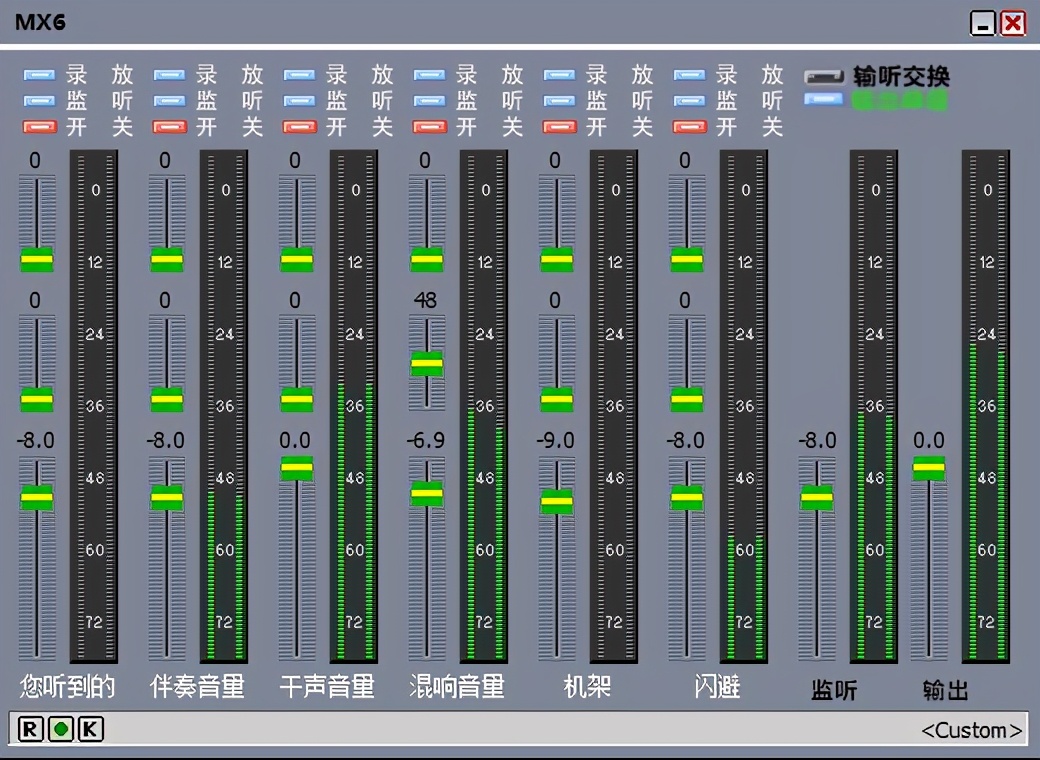Toggle the 录 record switch on 机架 channel
The height and width of the screenshot is (760, 1040).
(559, 74)
